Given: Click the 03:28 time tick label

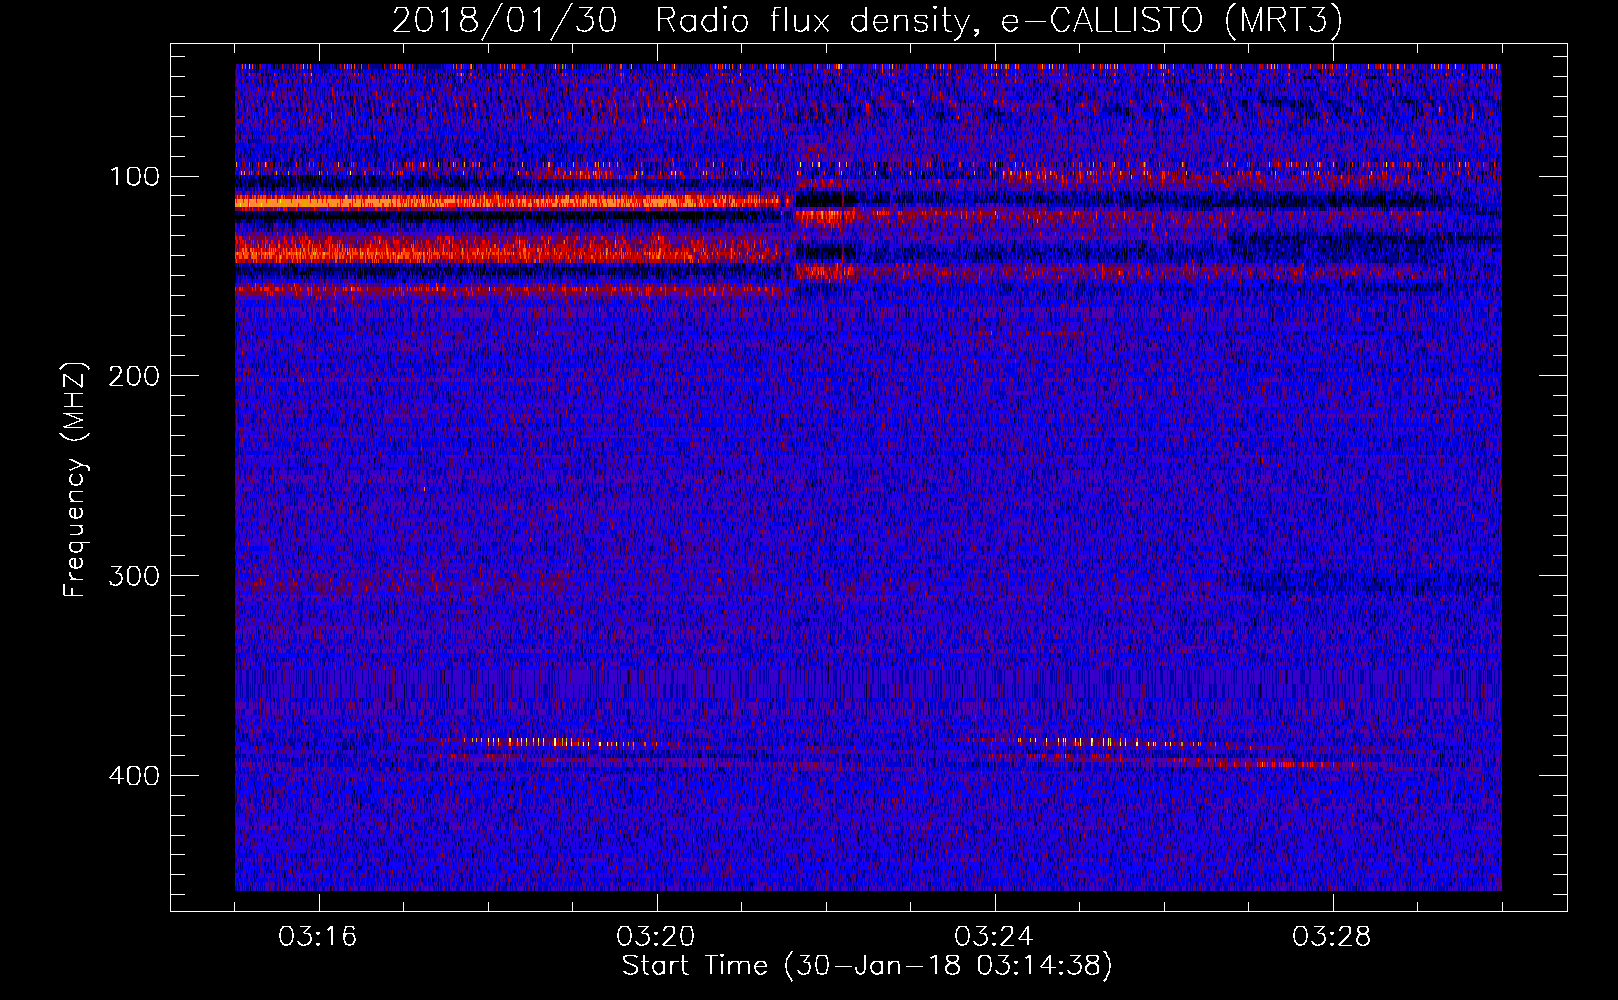Looking at the screenshot, I should coord(1332,936).
